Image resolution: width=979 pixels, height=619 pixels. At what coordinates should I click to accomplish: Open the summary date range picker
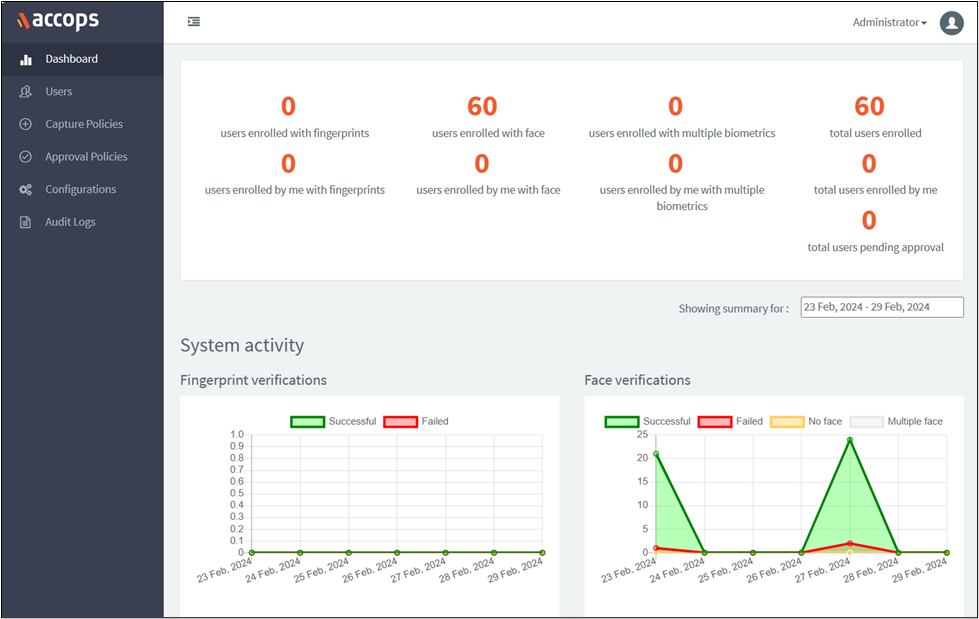tap(881, 307)
